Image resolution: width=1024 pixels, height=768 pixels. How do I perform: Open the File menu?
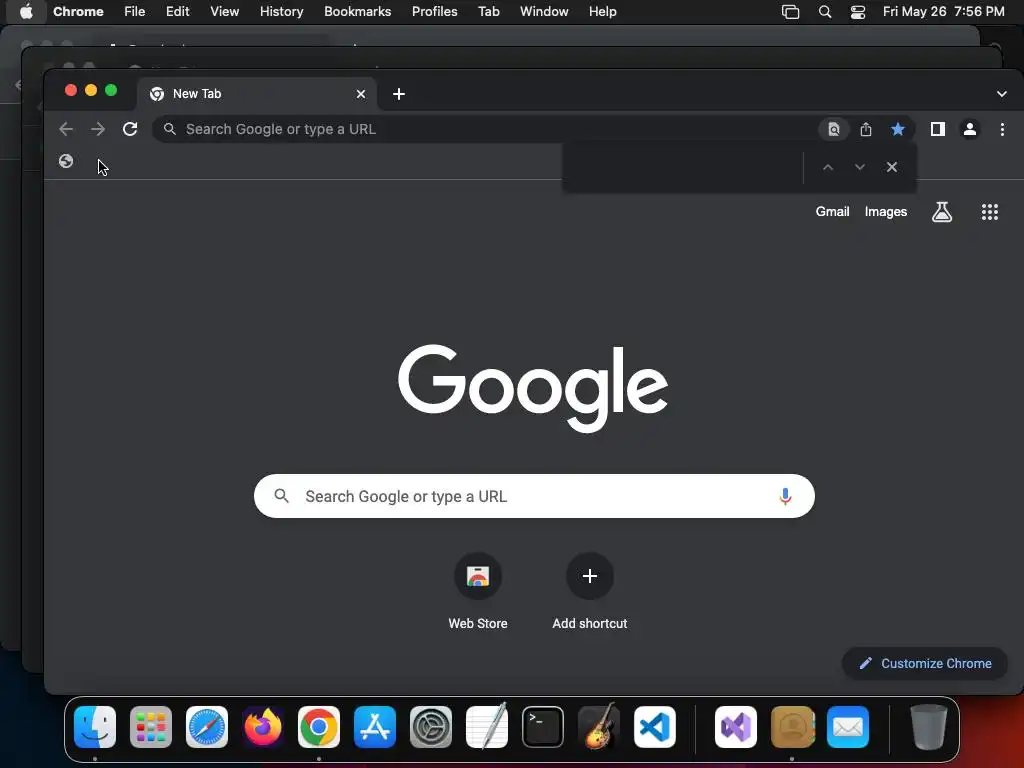(135, 11)
